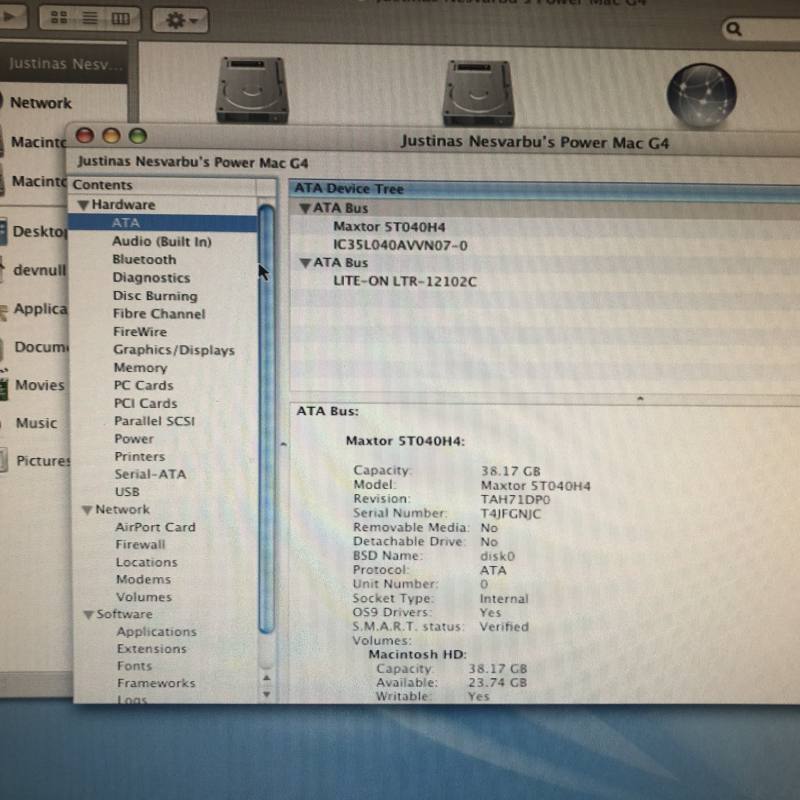Click the Finder search field
800x800 pixels.
[x=761, y=30]
